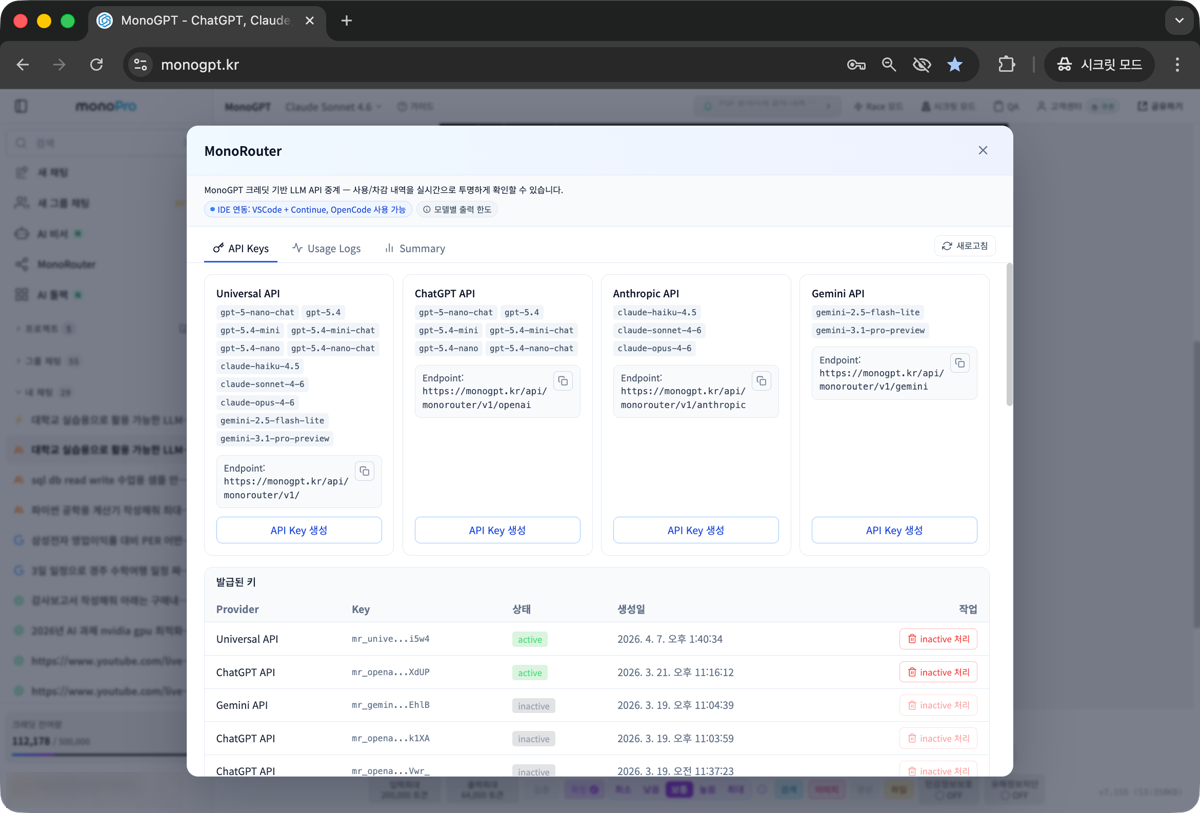Create a Gemini API key
Image resolution: width=1200 pixels, height=813 pixels.
894,530
